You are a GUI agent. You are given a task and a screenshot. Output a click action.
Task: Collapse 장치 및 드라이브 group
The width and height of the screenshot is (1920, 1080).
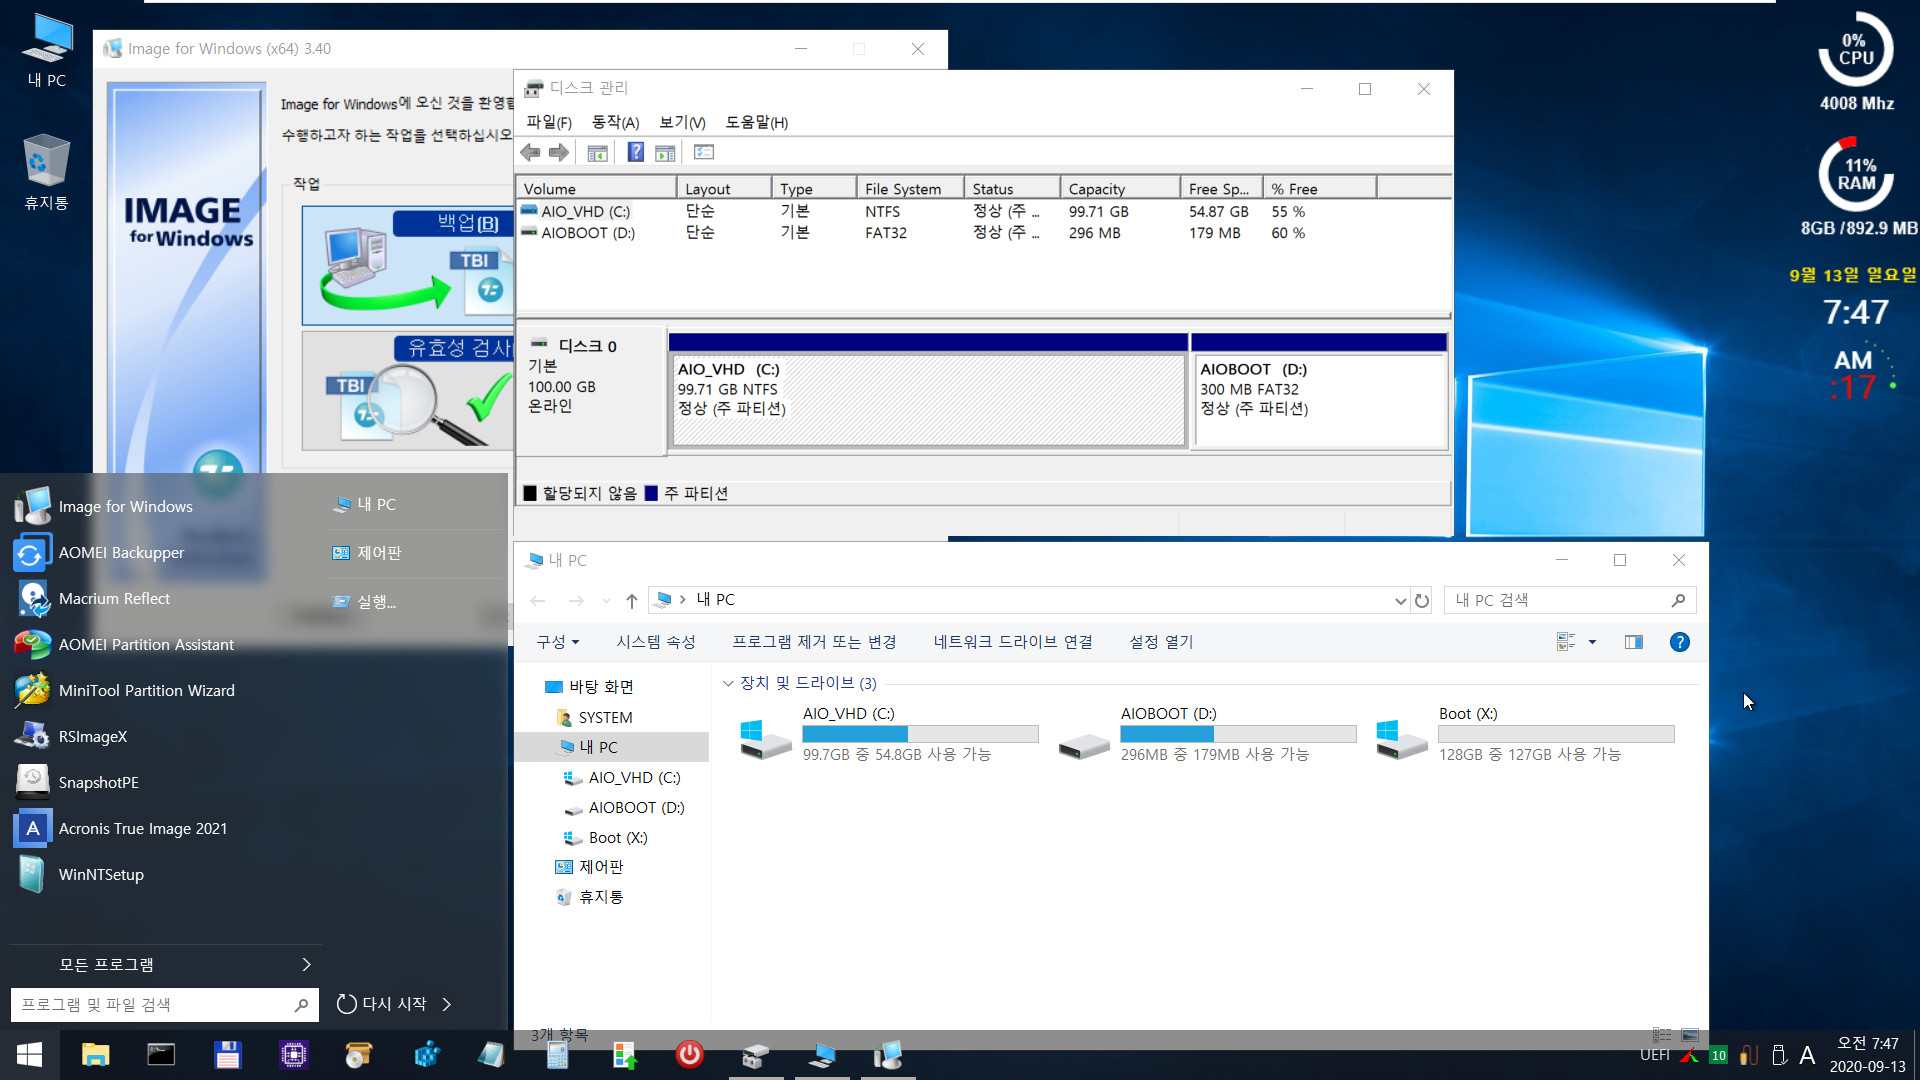tap(728, 683)
